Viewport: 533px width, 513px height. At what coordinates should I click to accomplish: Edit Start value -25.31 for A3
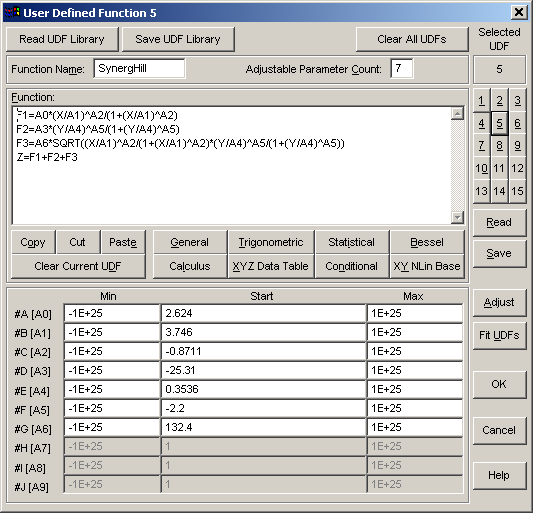263,371
